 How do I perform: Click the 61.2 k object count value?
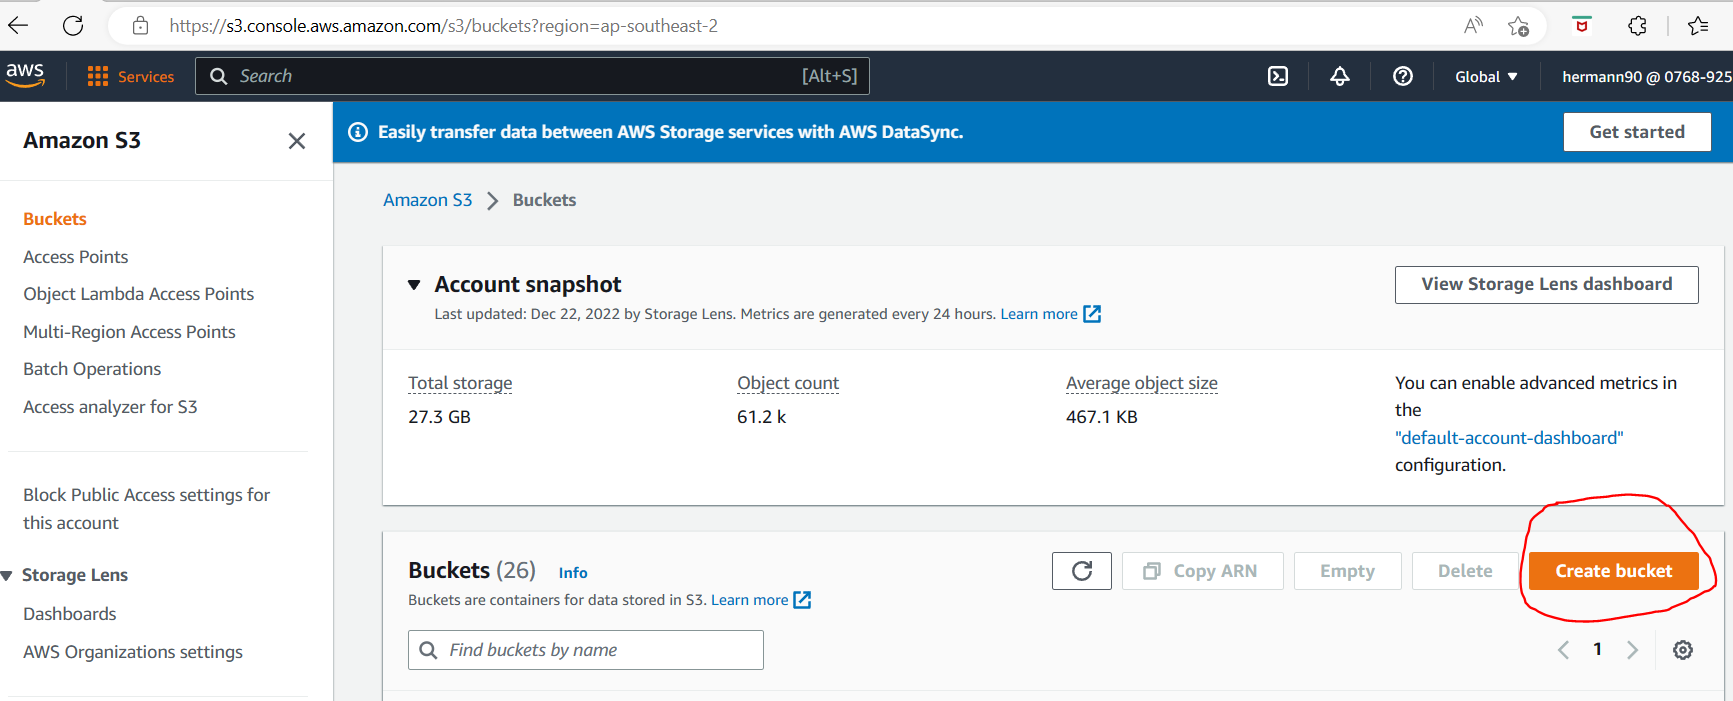[x=761, y=417]
